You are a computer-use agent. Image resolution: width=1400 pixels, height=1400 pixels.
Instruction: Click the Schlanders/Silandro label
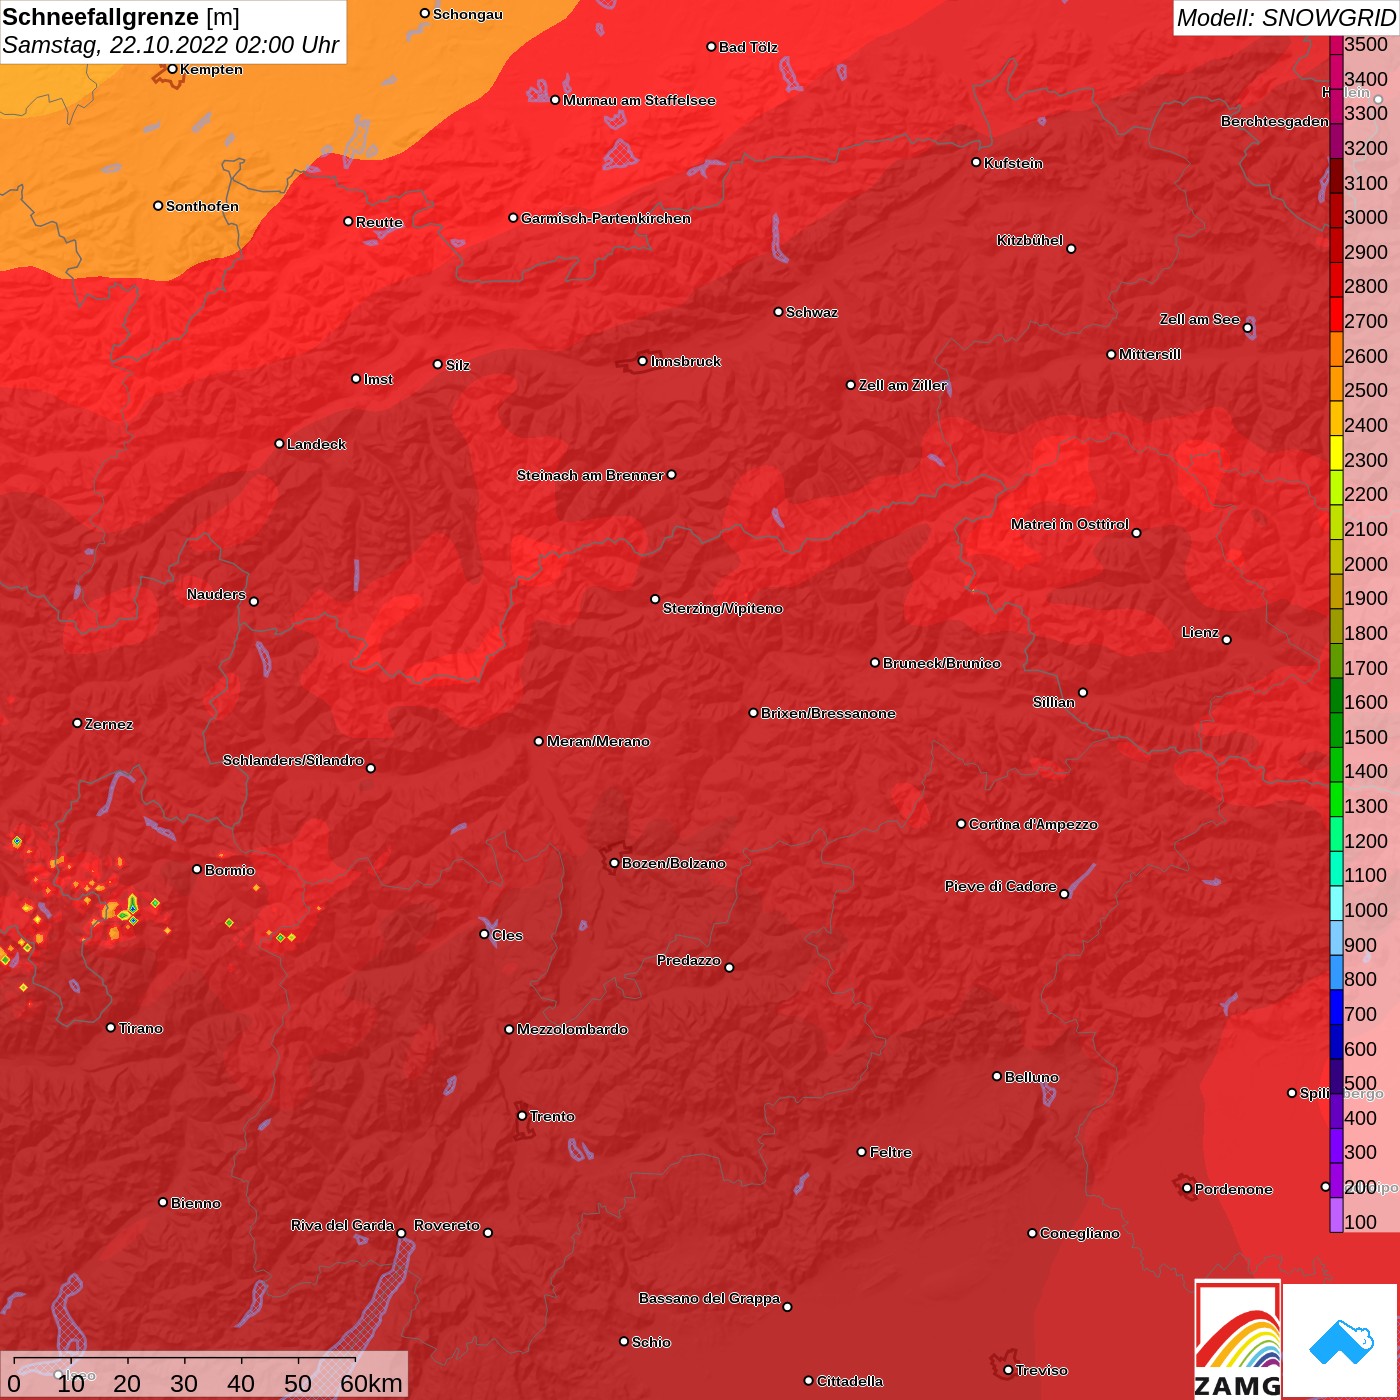click(293, 760)
